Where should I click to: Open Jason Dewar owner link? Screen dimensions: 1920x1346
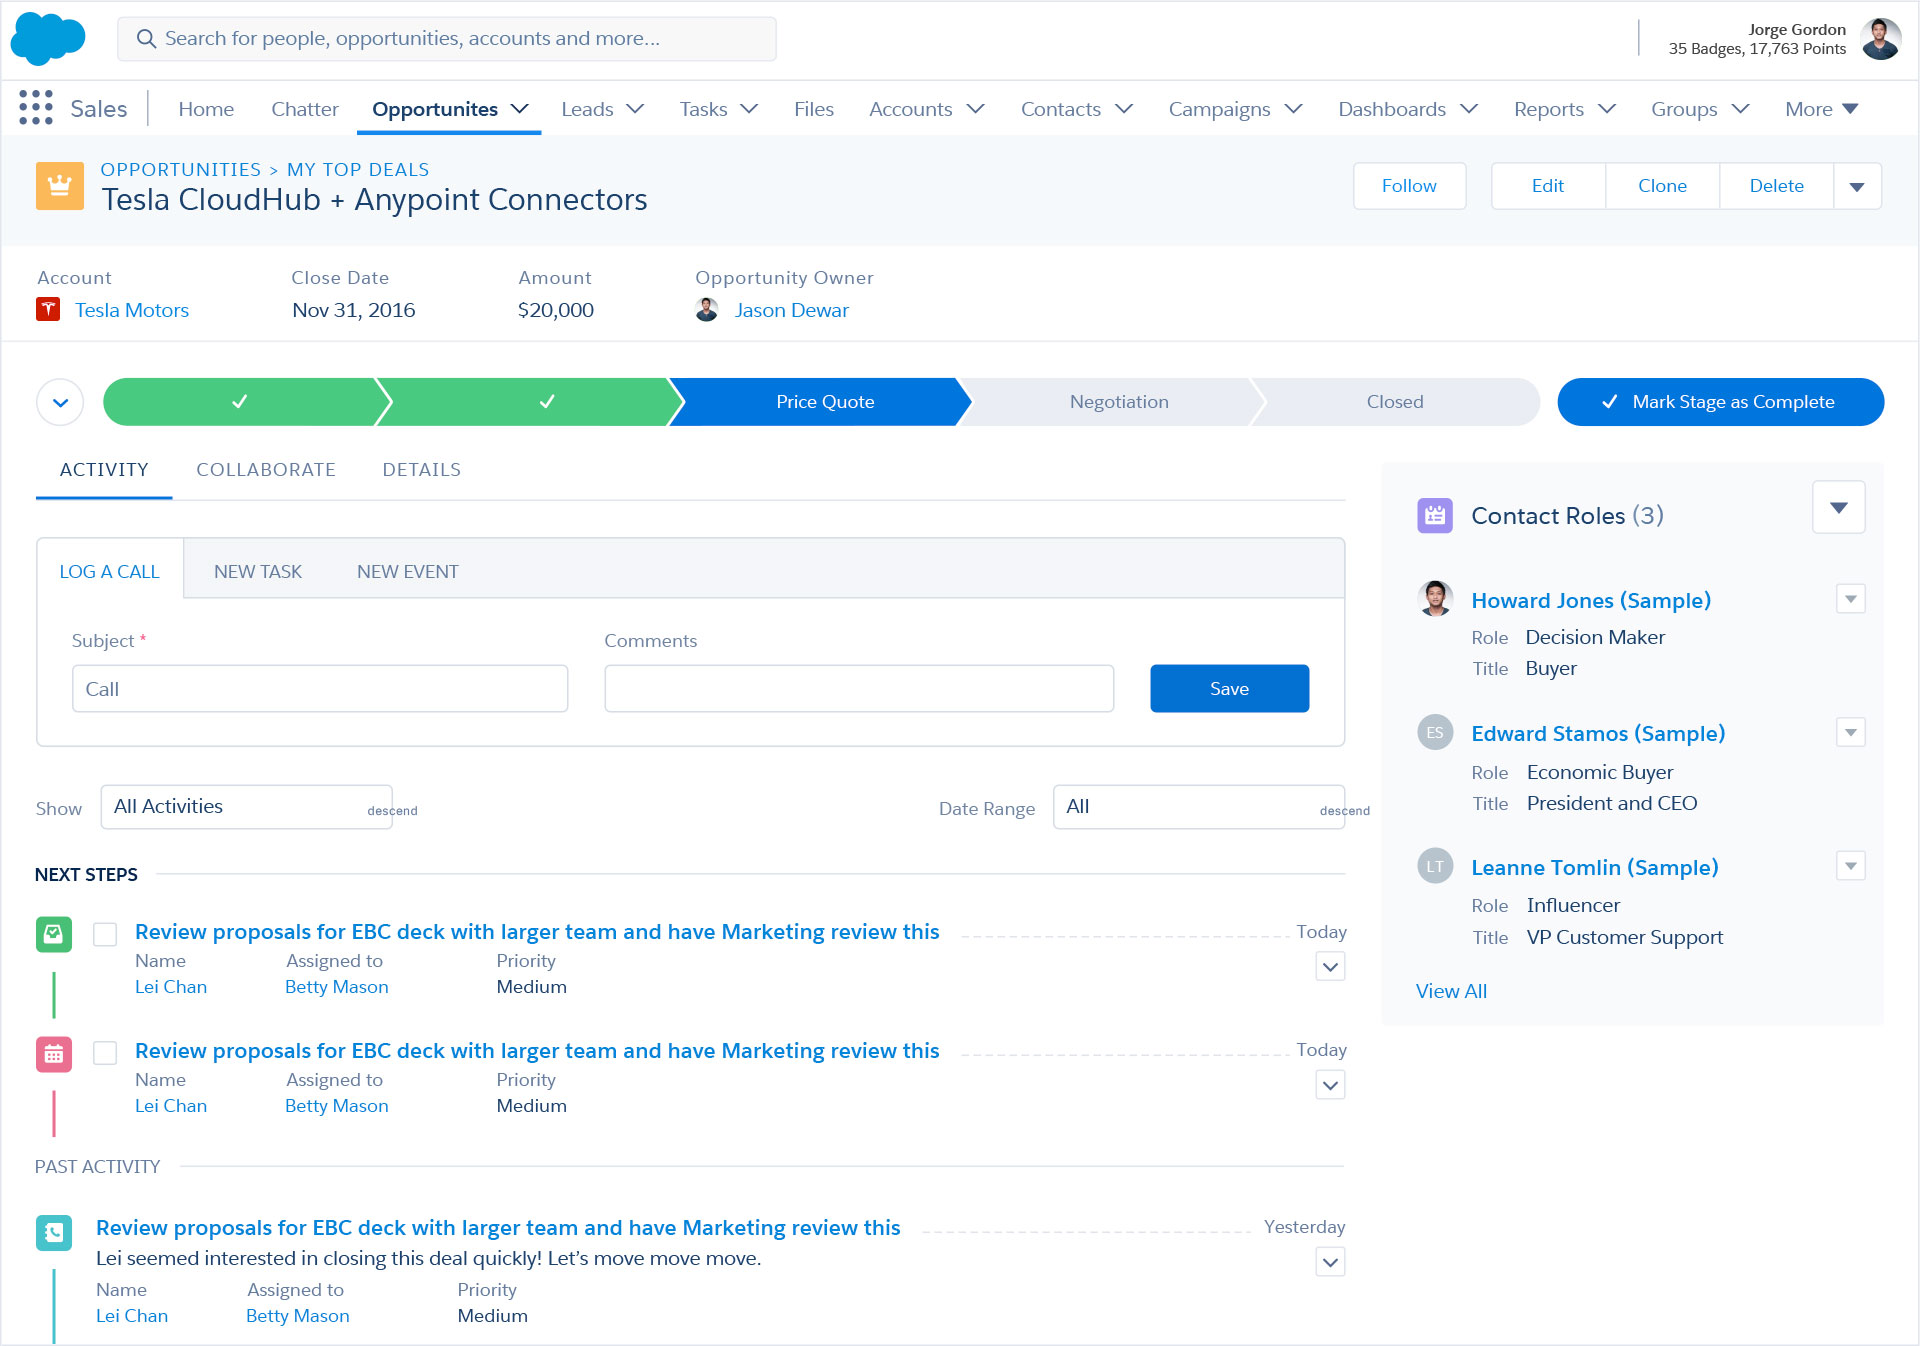pos(791,310)
